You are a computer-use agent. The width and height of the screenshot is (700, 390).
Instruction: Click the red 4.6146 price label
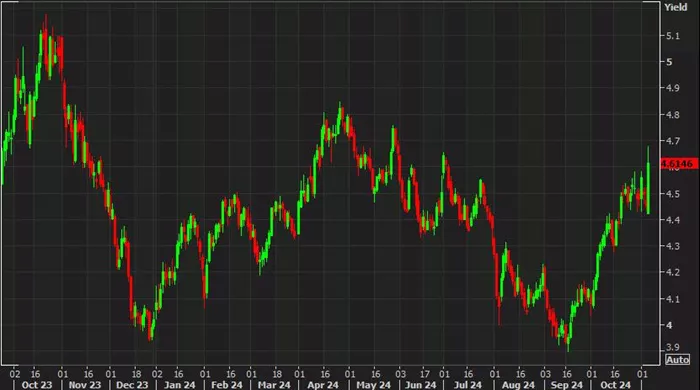[679, 164]
